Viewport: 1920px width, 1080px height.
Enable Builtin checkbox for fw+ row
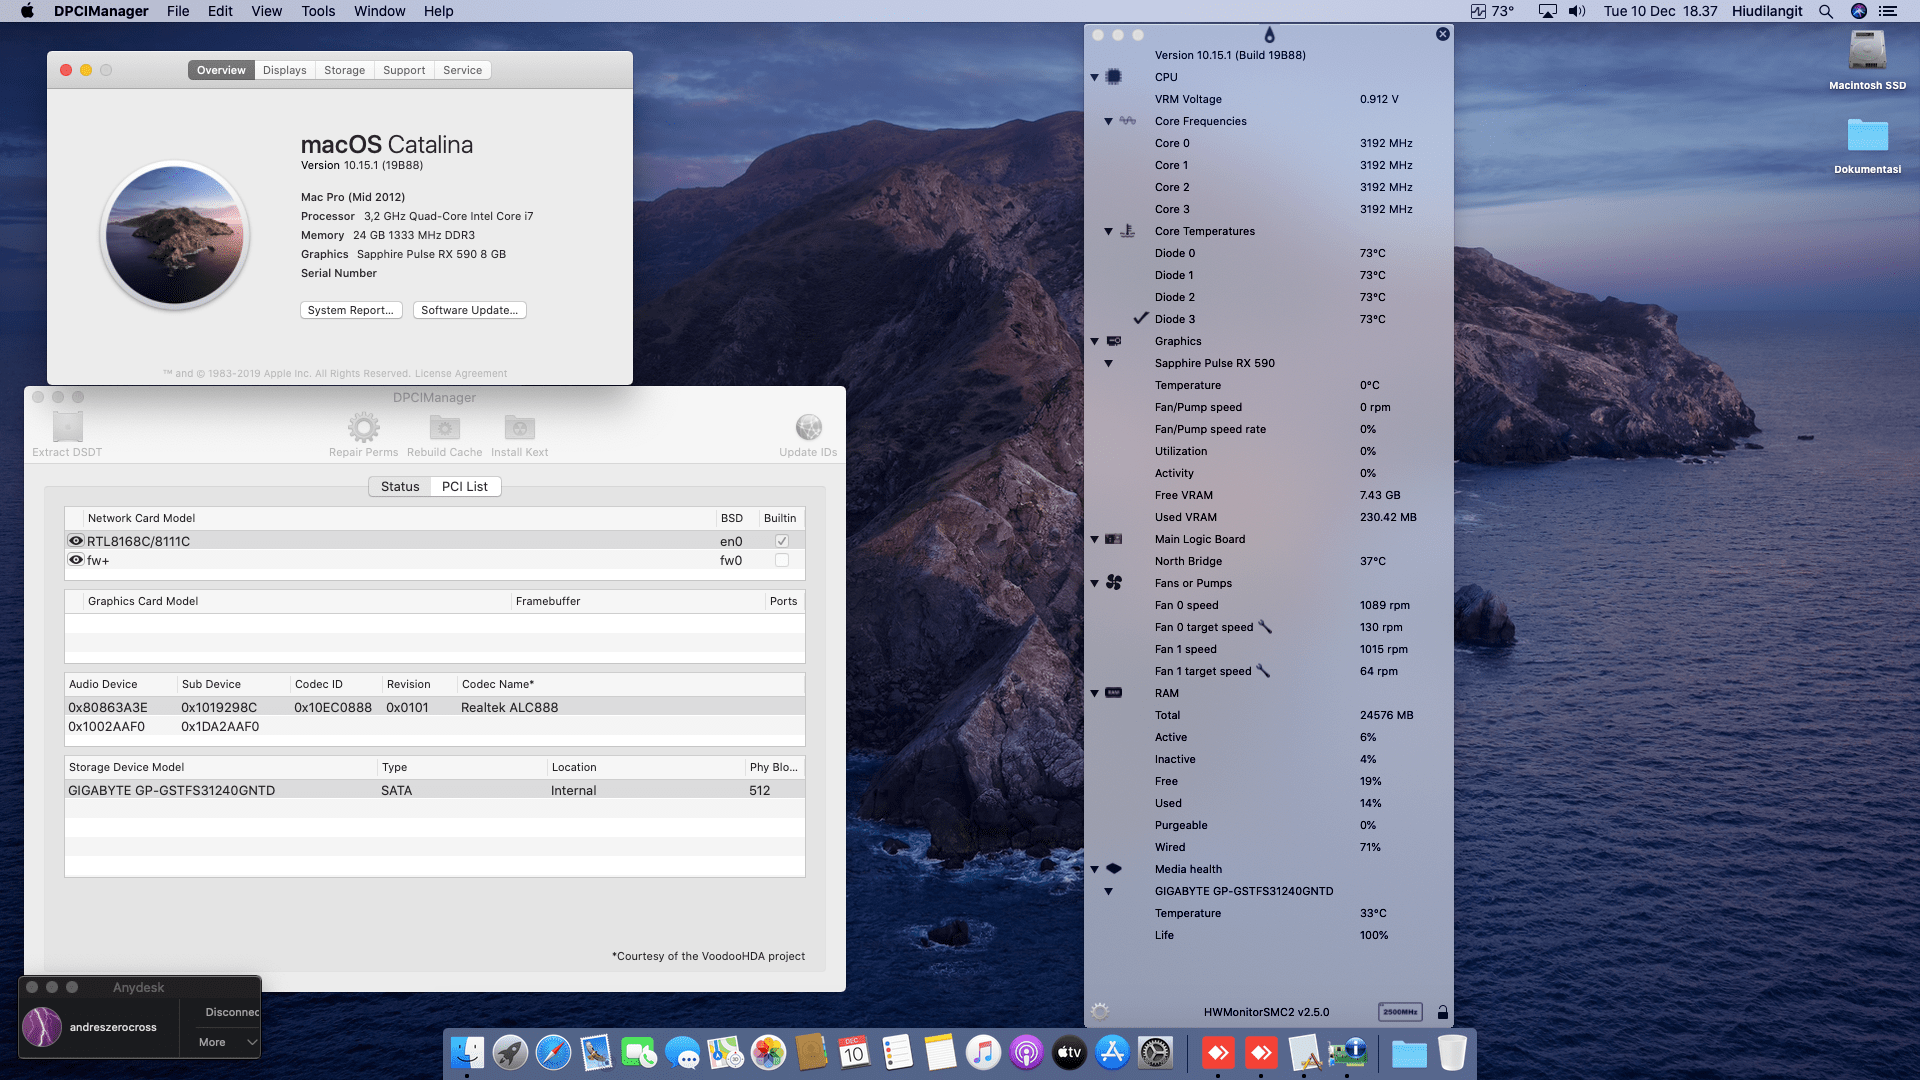pyautogui.click(x=781, y=560)
